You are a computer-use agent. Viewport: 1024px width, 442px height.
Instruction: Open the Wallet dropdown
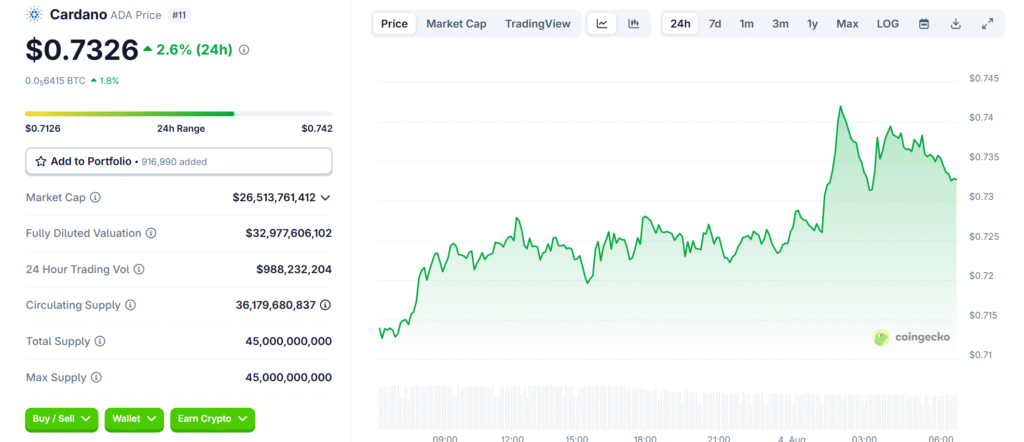pos(134,419)
